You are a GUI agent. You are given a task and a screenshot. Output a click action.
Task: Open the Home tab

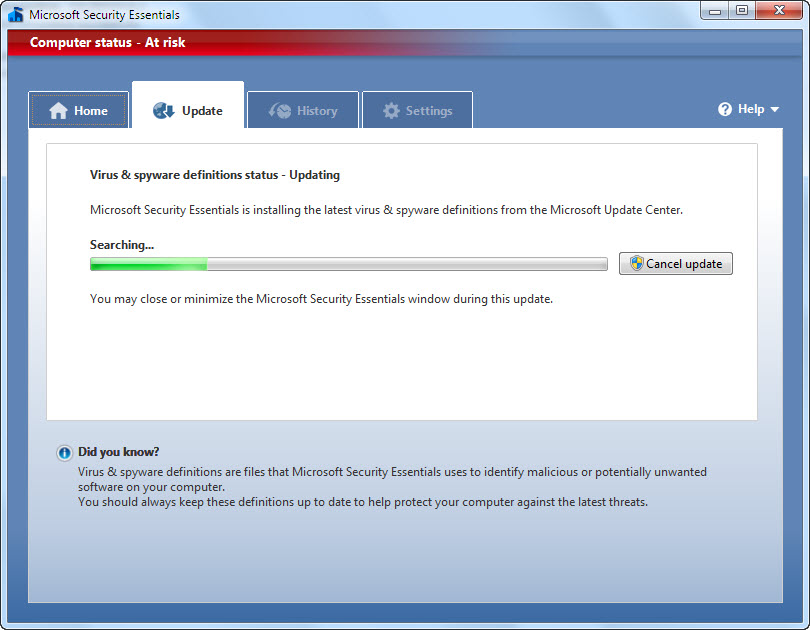[79, 110]
